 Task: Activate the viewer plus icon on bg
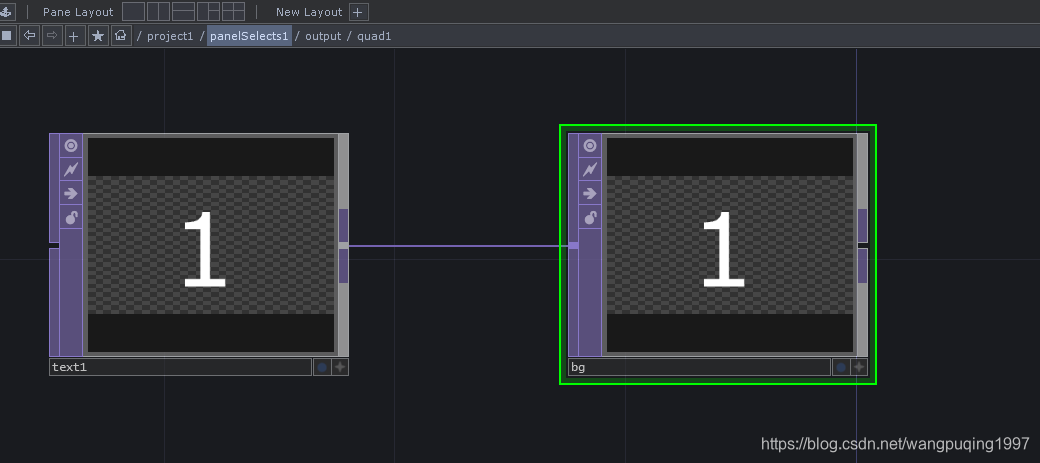[x=860, y=367]
